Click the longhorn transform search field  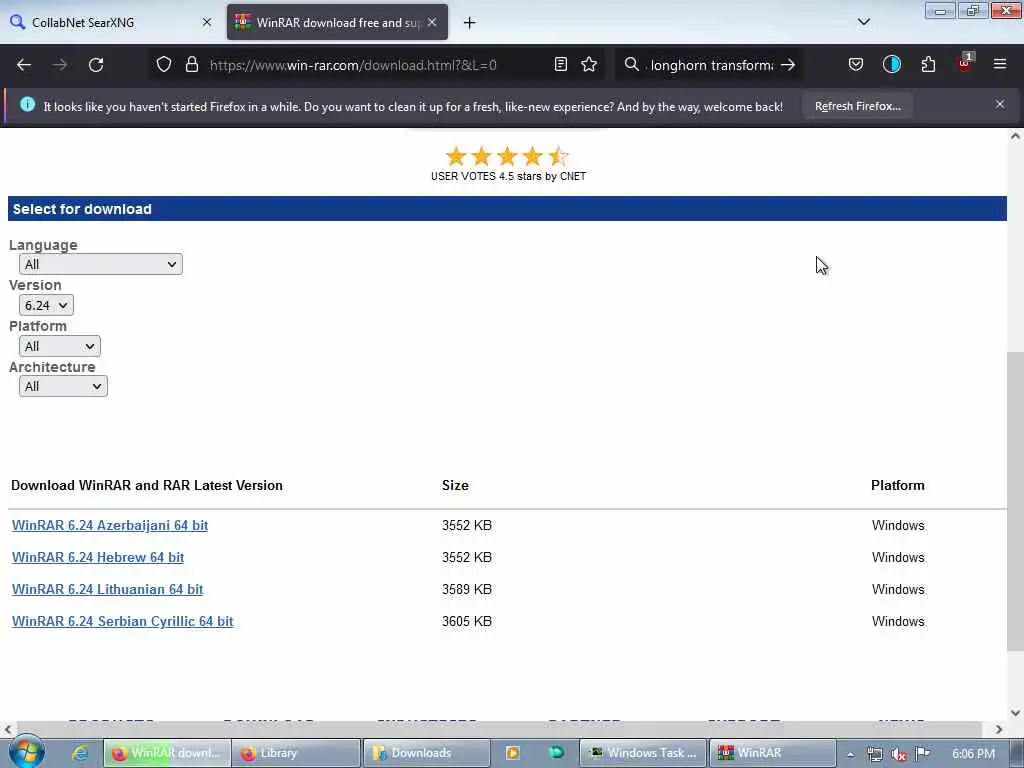pos(712,65)
